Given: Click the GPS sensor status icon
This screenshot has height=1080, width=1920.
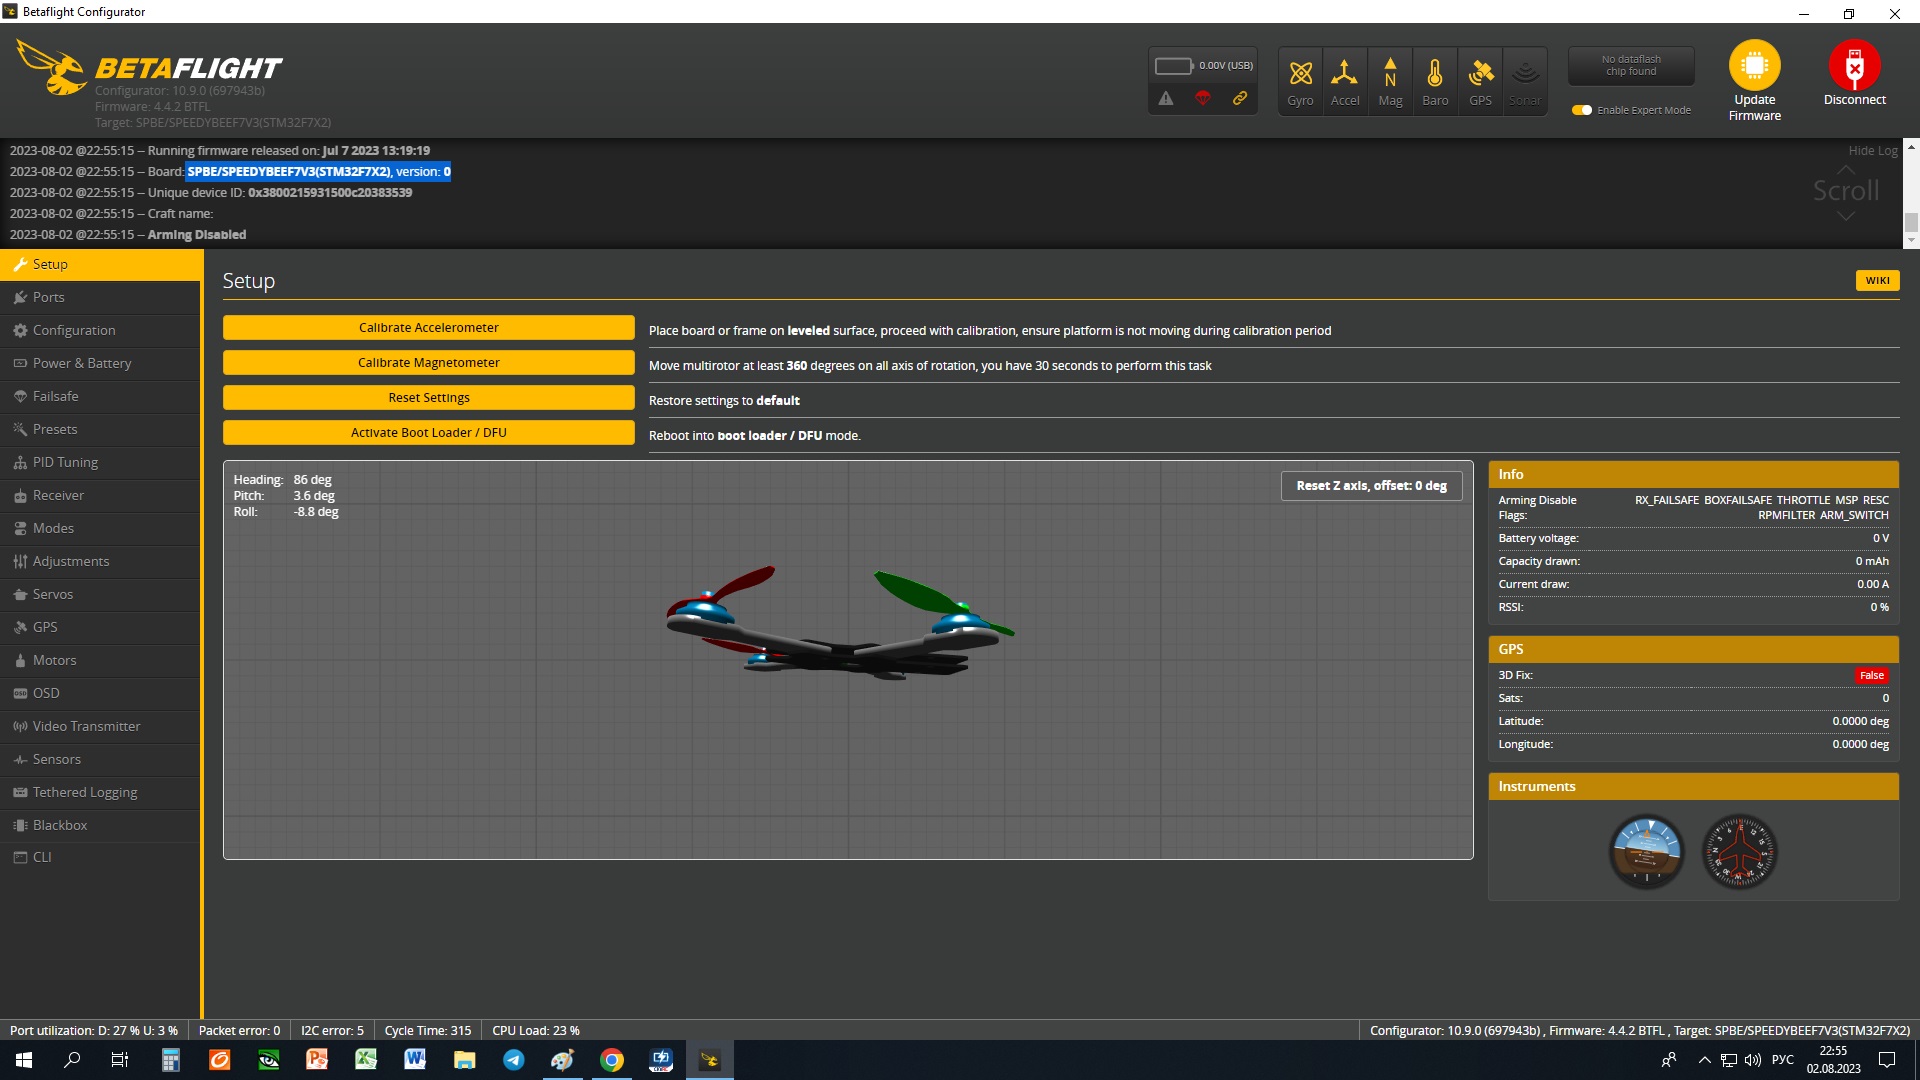Looking at the screenshot, I should (x=1480, y=74).
